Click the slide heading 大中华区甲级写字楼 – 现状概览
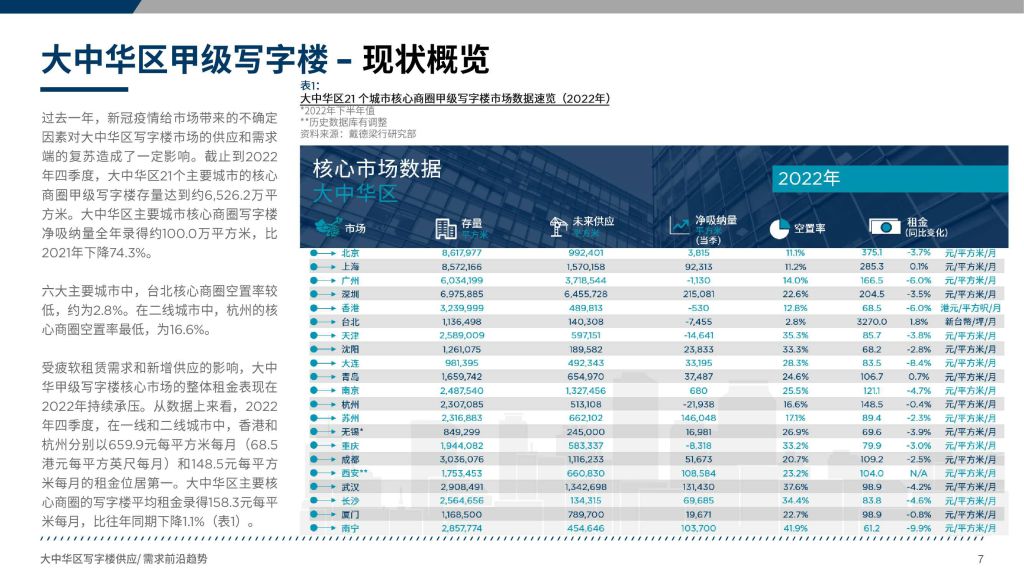Screen dimensions: 1024x576 [x=264, y=59]
